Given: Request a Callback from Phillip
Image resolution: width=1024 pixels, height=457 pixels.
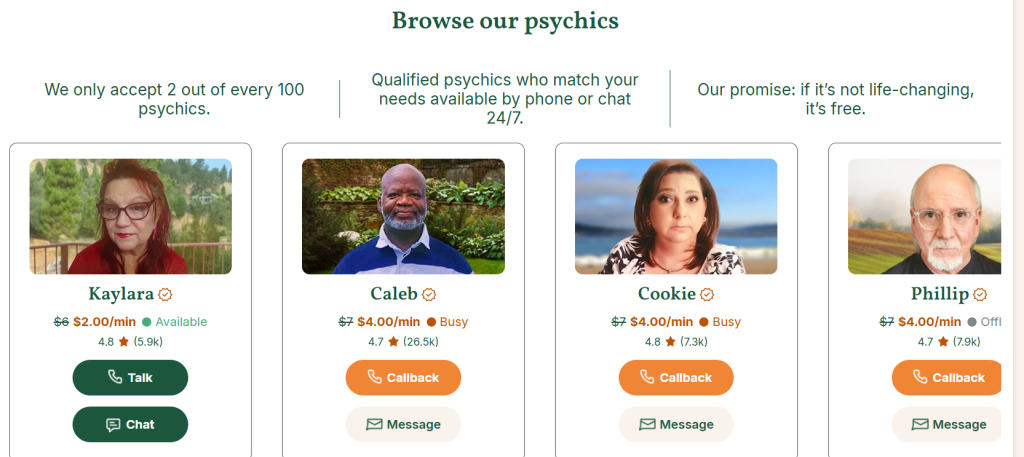Looking at the screenshot, I should point(946,378).
